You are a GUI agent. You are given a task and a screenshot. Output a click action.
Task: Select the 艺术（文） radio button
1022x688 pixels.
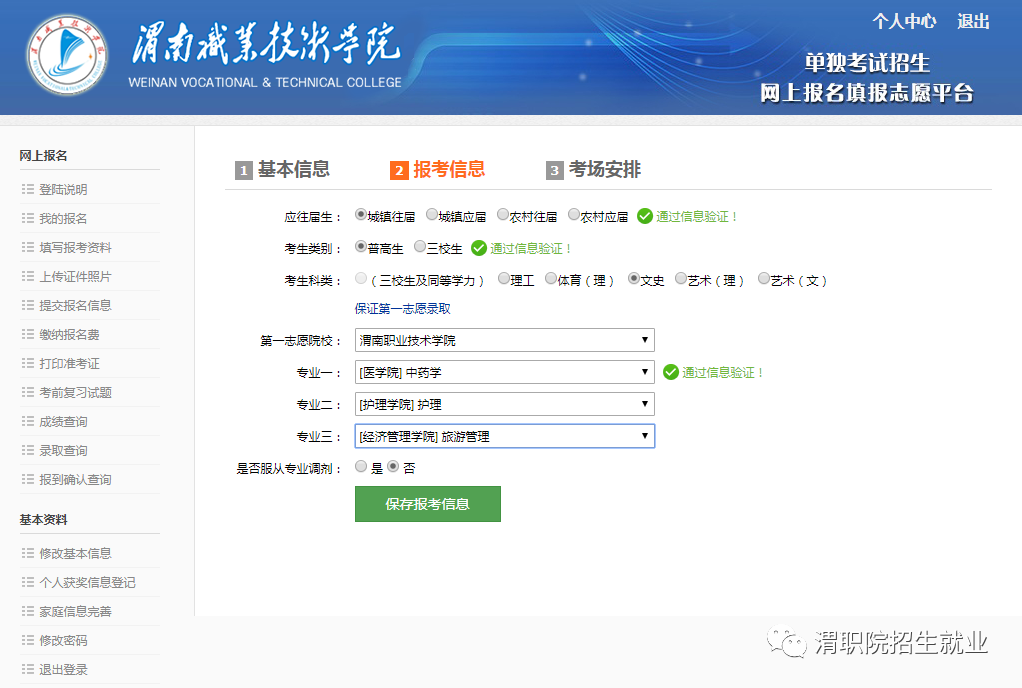tap(763, 278)
